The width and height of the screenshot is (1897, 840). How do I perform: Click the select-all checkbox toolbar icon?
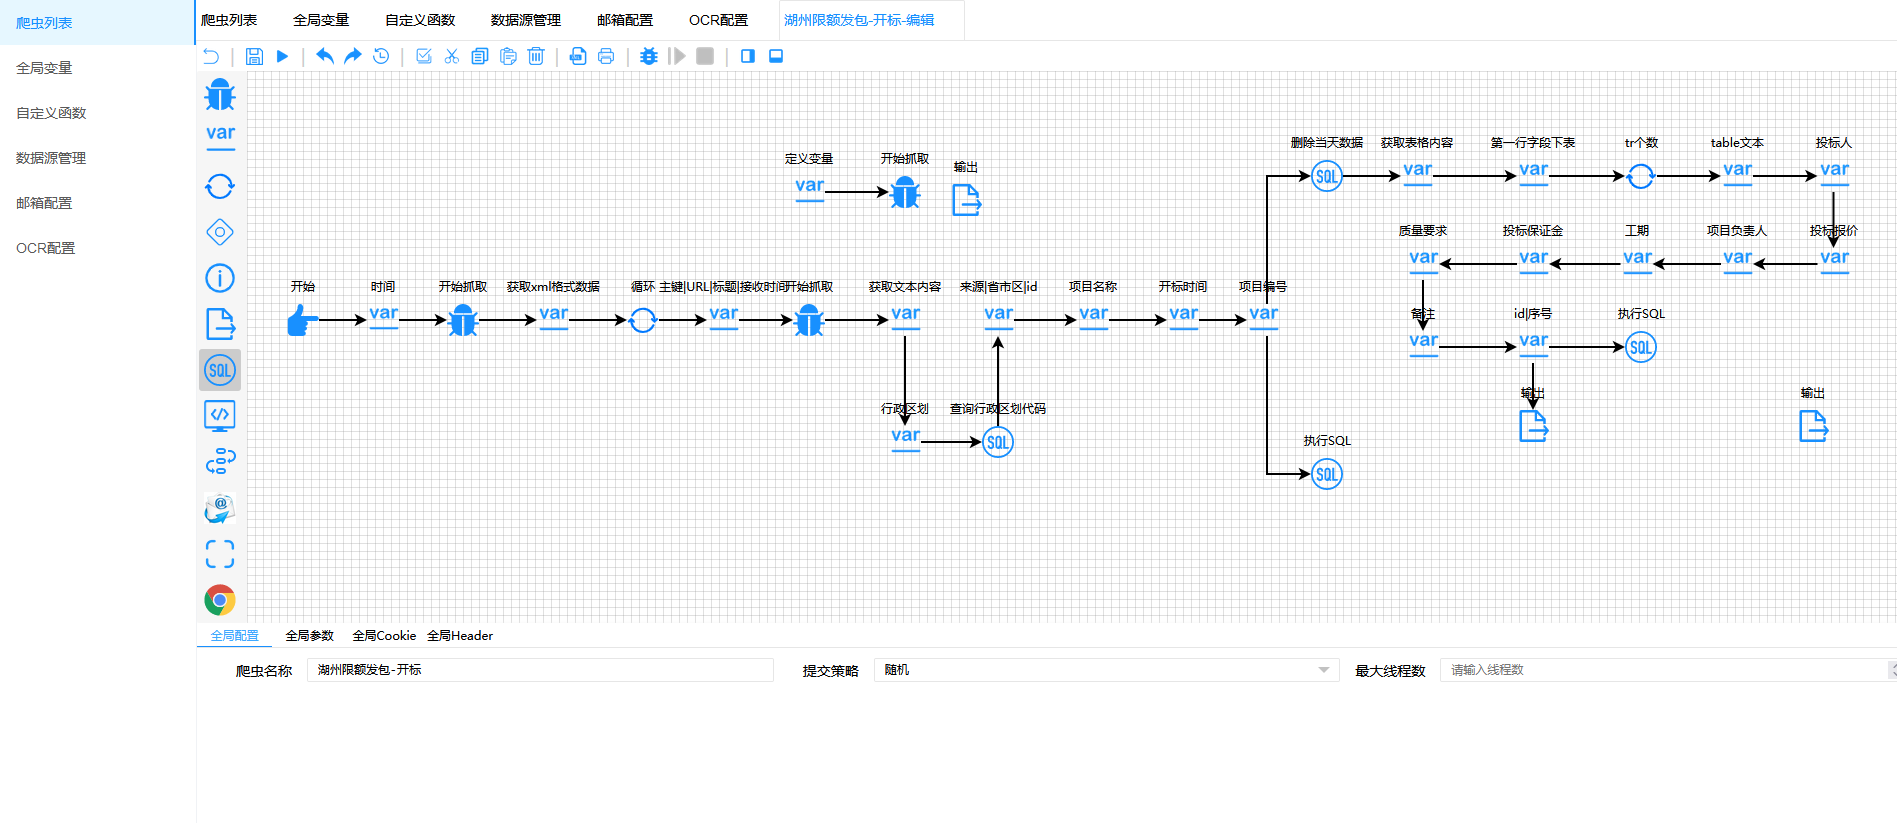coord(424,56)
